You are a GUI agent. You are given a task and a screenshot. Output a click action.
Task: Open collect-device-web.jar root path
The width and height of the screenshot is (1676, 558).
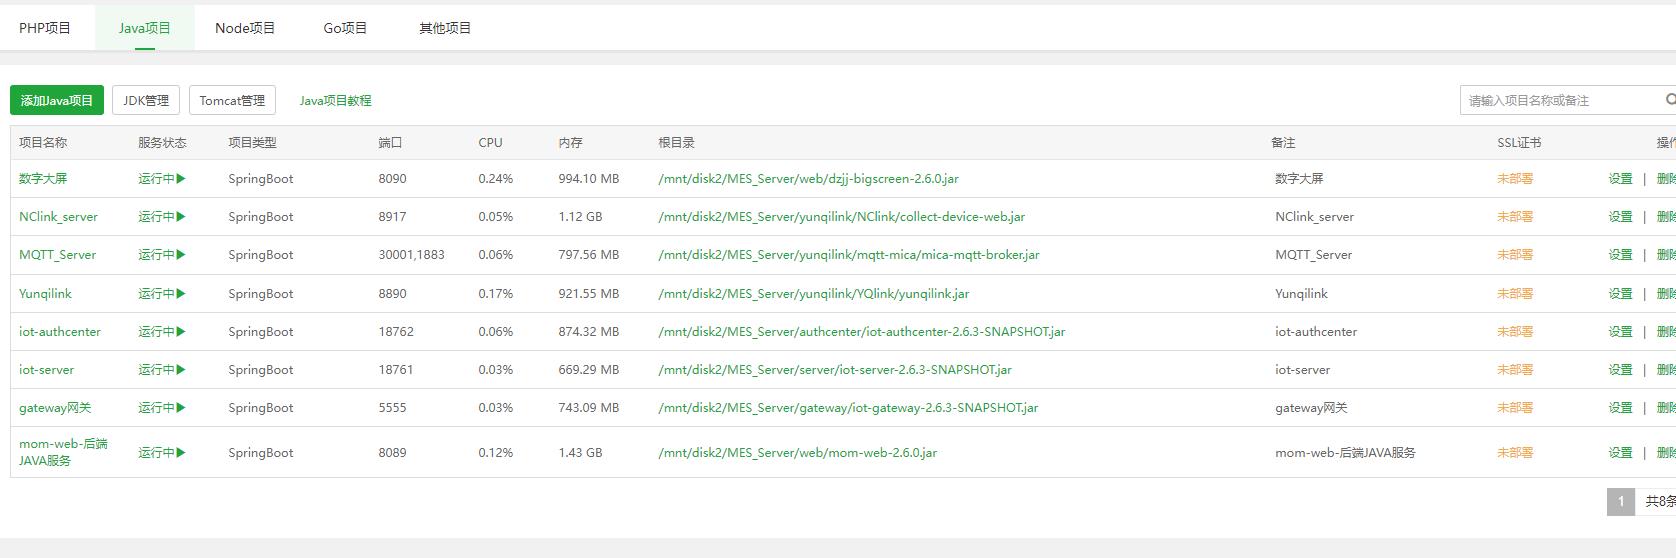[x=841, y=216]
